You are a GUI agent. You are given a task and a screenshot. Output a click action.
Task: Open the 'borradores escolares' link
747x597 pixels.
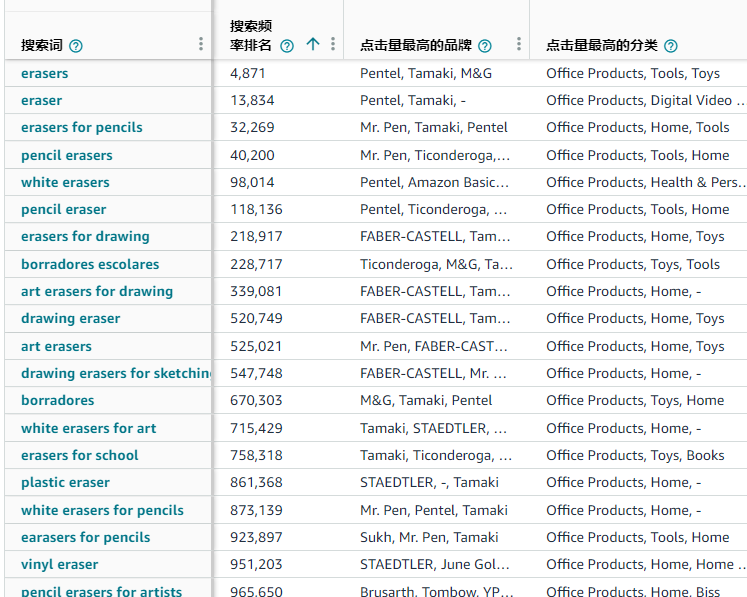tap(90, 264)
